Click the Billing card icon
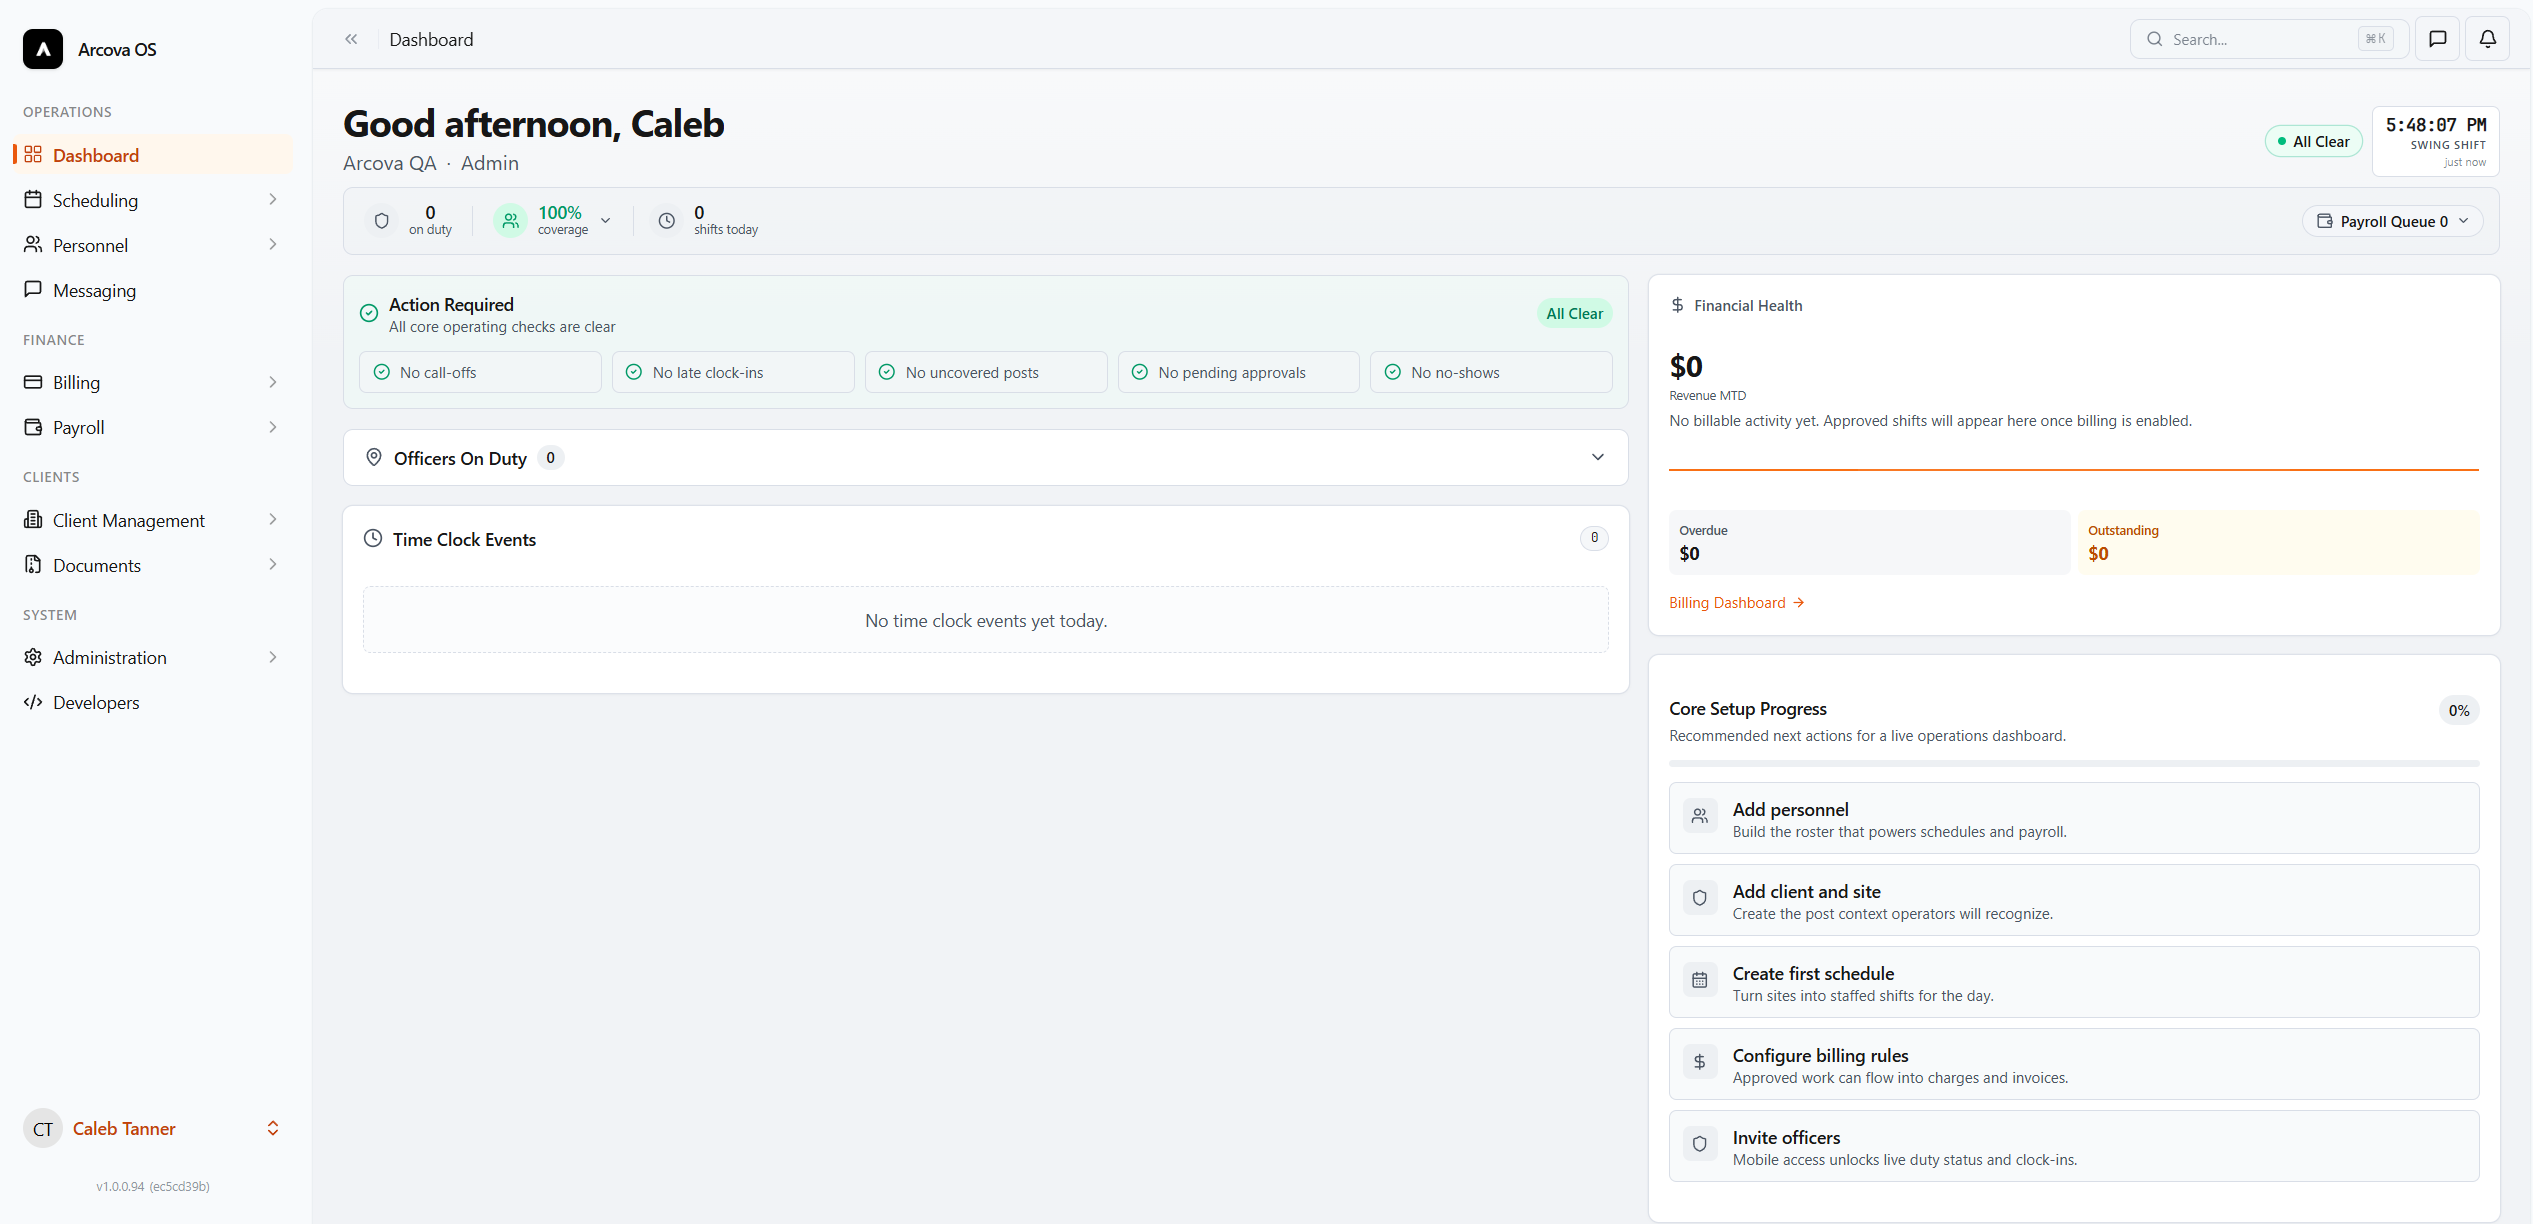Screen dimensions: 2533x1224 (33, 381)
